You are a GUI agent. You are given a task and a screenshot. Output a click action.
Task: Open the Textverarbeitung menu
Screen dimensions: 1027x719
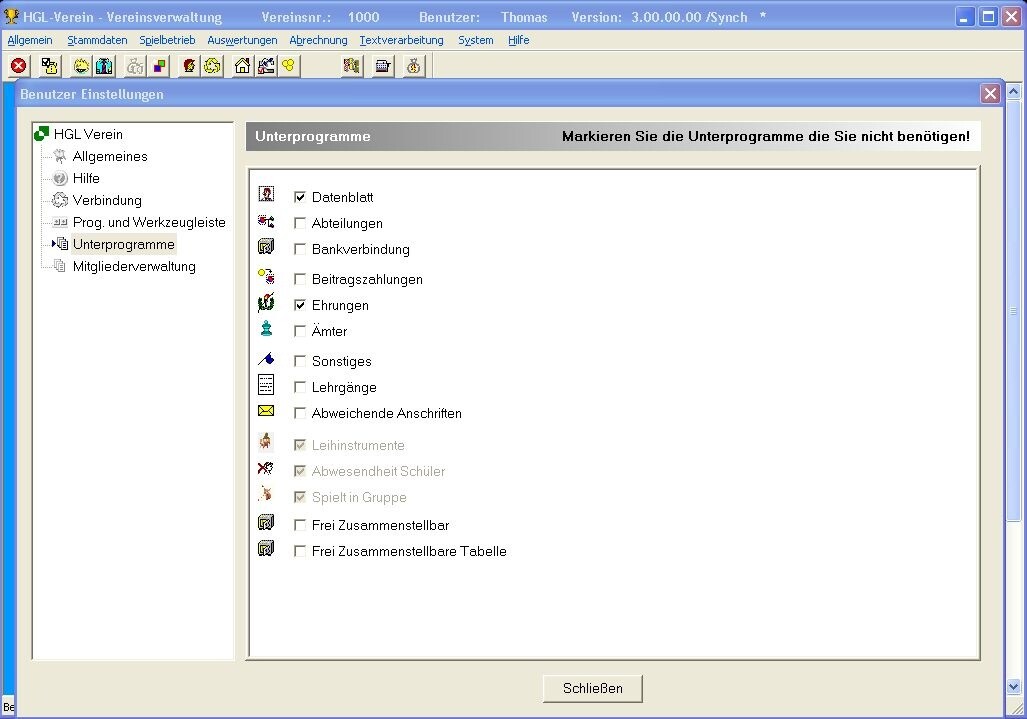tap(399, 40)
